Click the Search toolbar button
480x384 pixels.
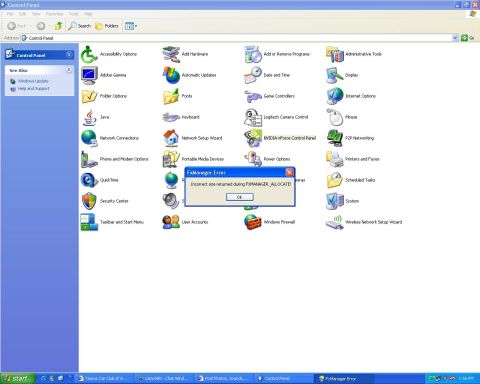(x=79, y=26)
